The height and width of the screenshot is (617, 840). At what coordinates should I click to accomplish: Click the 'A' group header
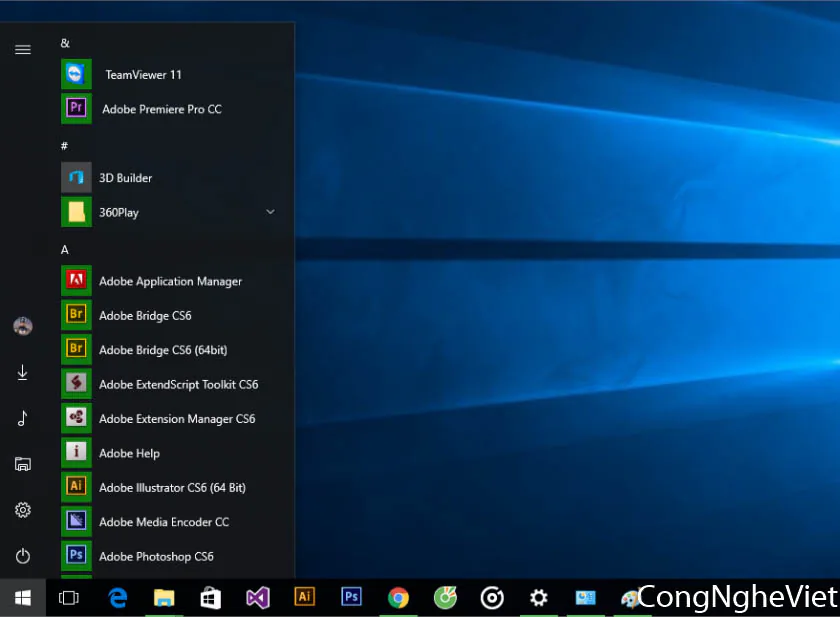64,250
